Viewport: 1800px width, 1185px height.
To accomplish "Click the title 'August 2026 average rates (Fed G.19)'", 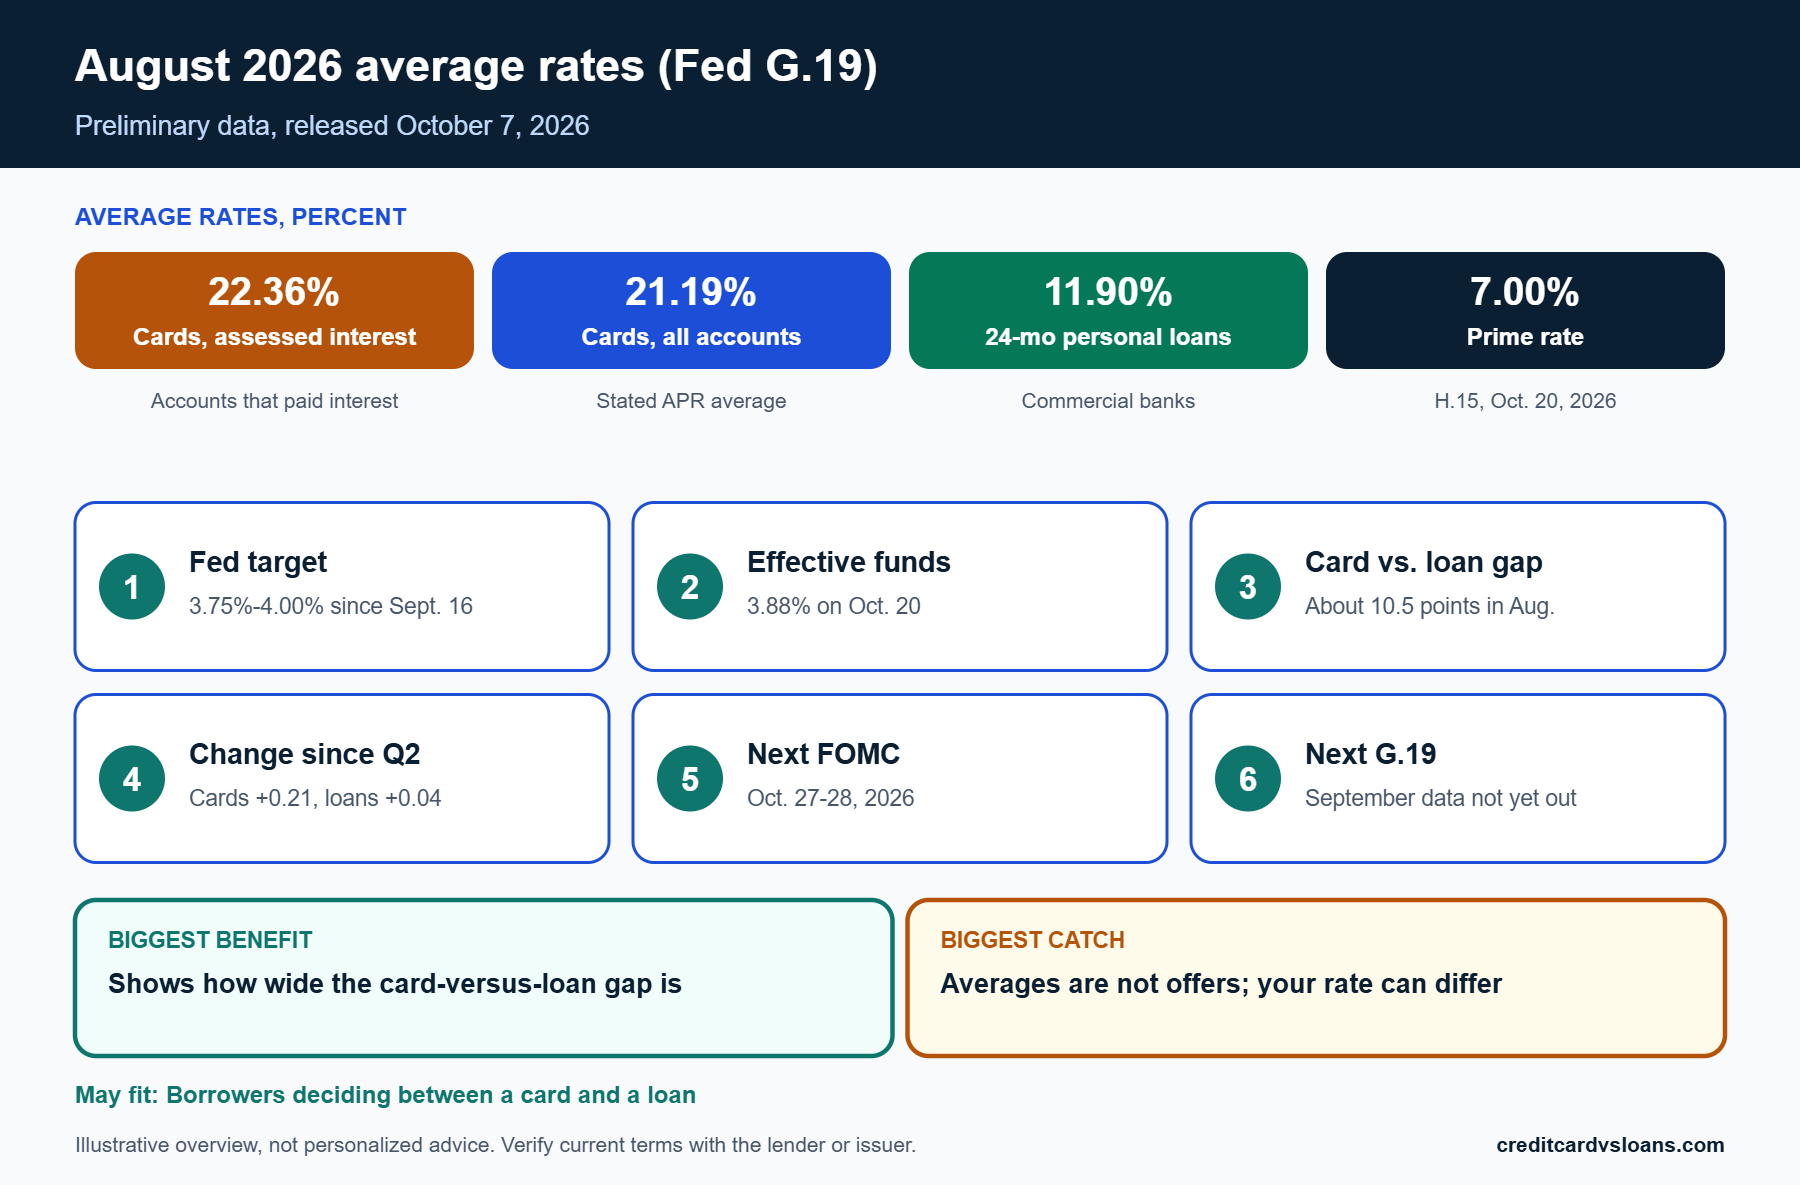I will pyautogui.click(x=476, y=66).
